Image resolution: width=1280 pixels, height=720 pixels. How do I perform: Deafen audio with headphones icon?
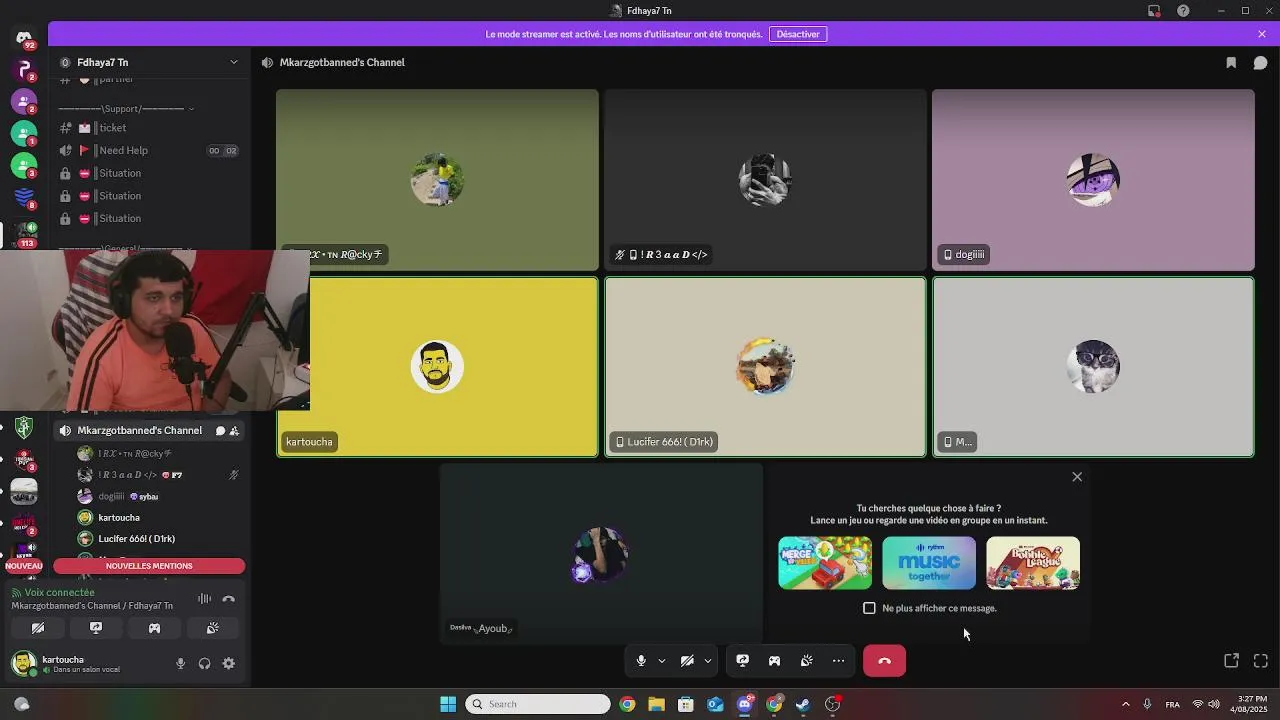tap(205, 663)
